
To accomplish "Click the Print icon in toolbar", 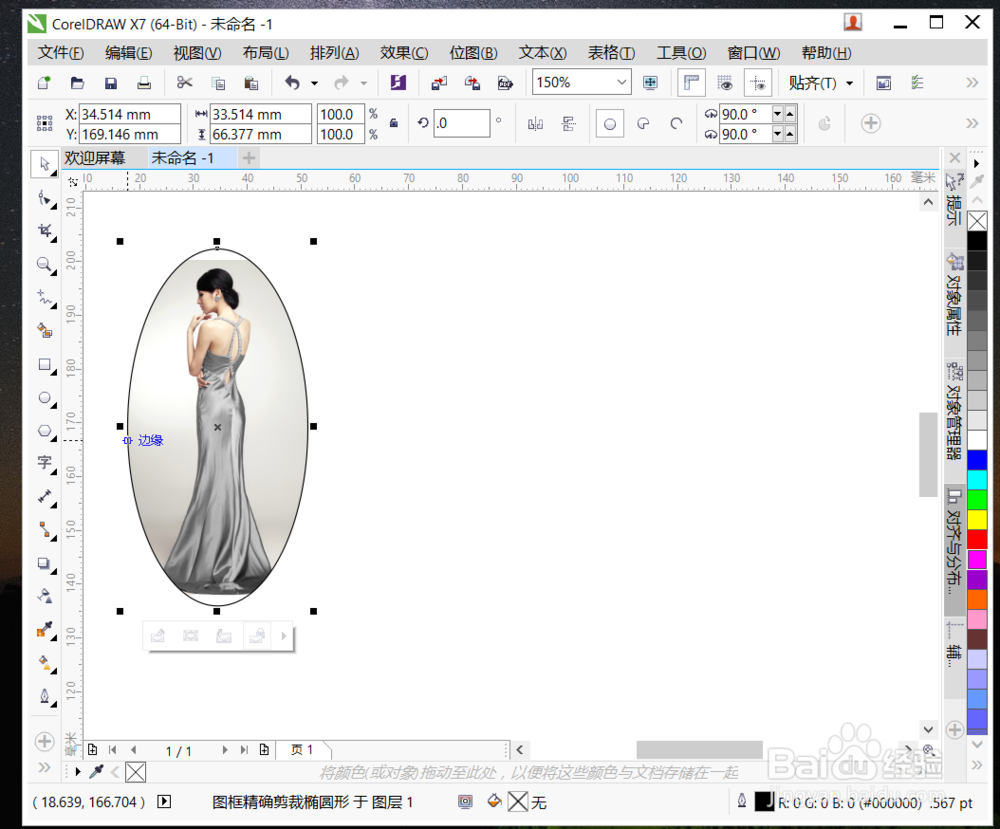I will (x=144, y=83).
